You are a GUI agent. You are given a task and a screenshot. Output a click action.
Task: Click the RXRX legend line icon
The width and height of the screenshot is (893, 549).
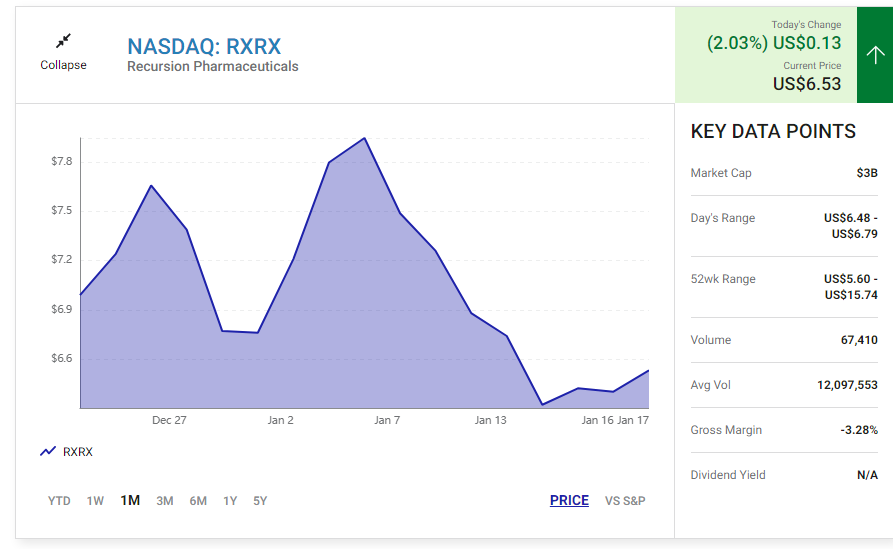pos(48,452)
